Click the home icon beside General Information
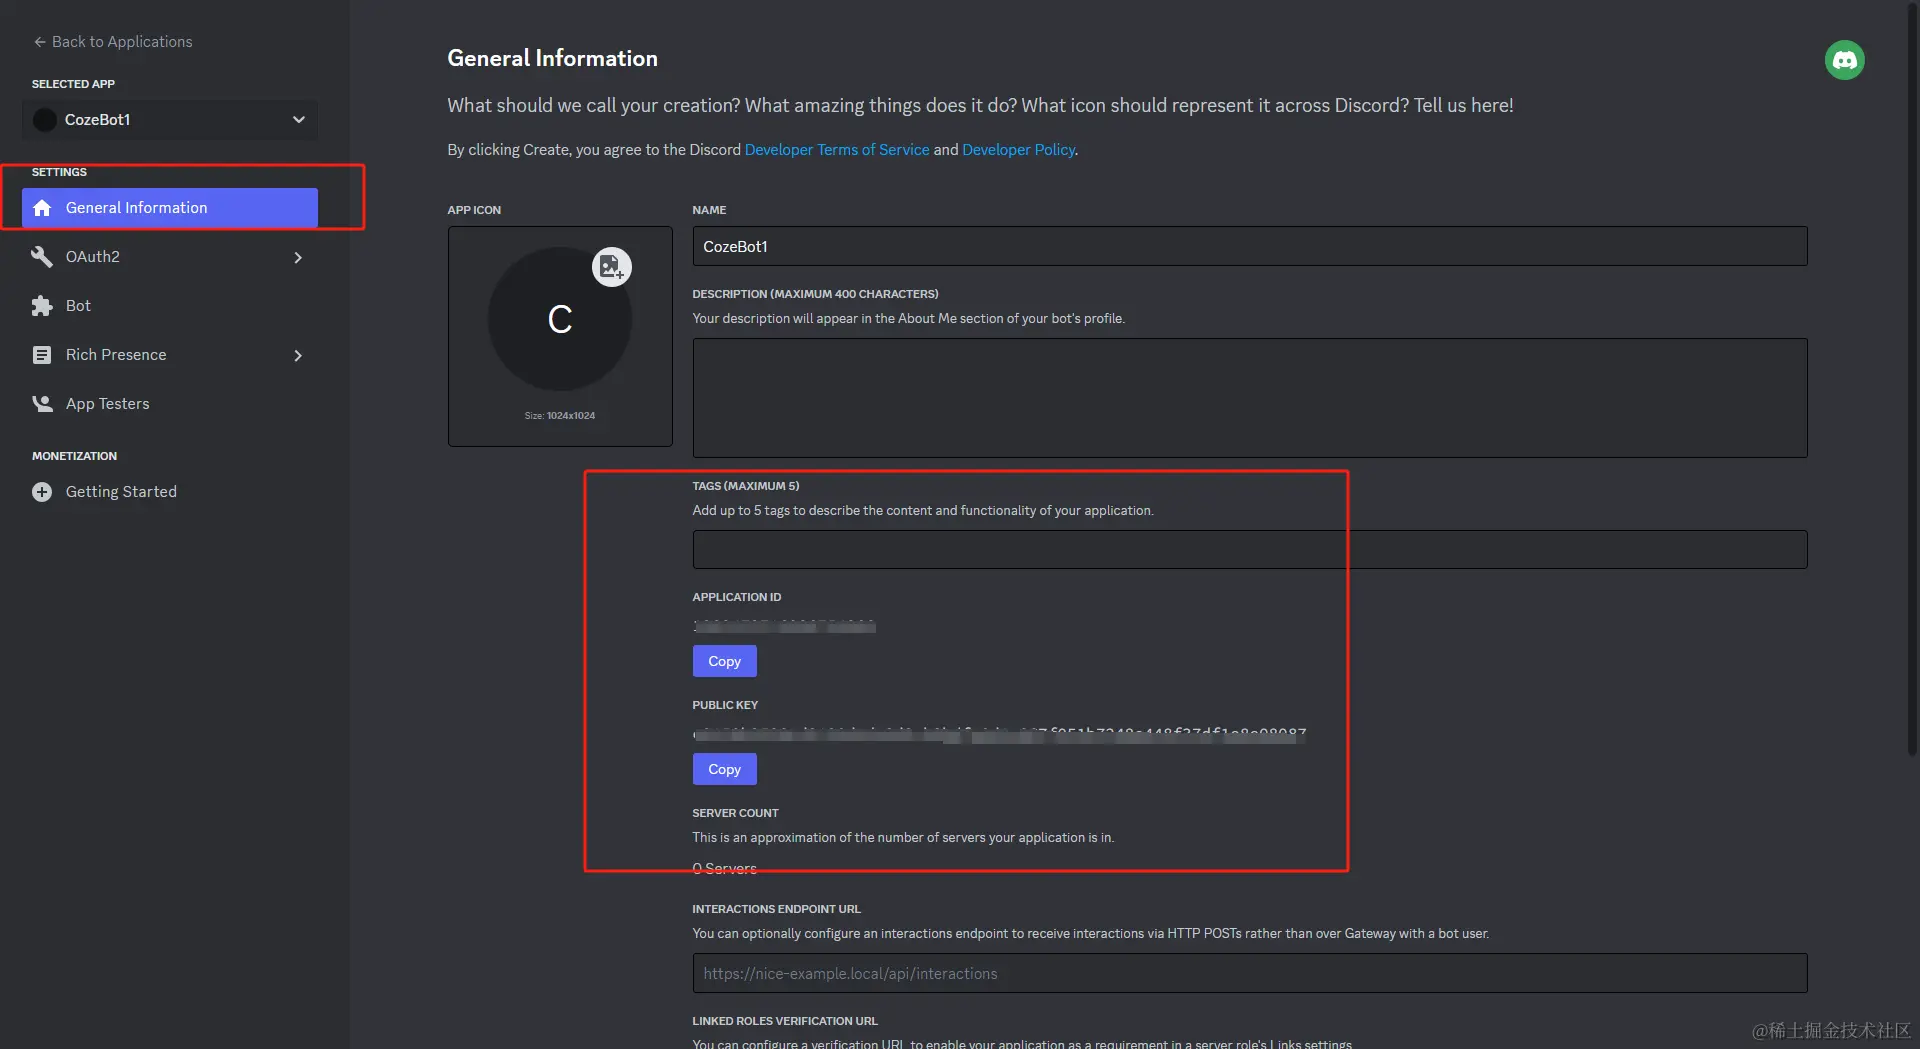1920x1049 pixels. [42, 208]
